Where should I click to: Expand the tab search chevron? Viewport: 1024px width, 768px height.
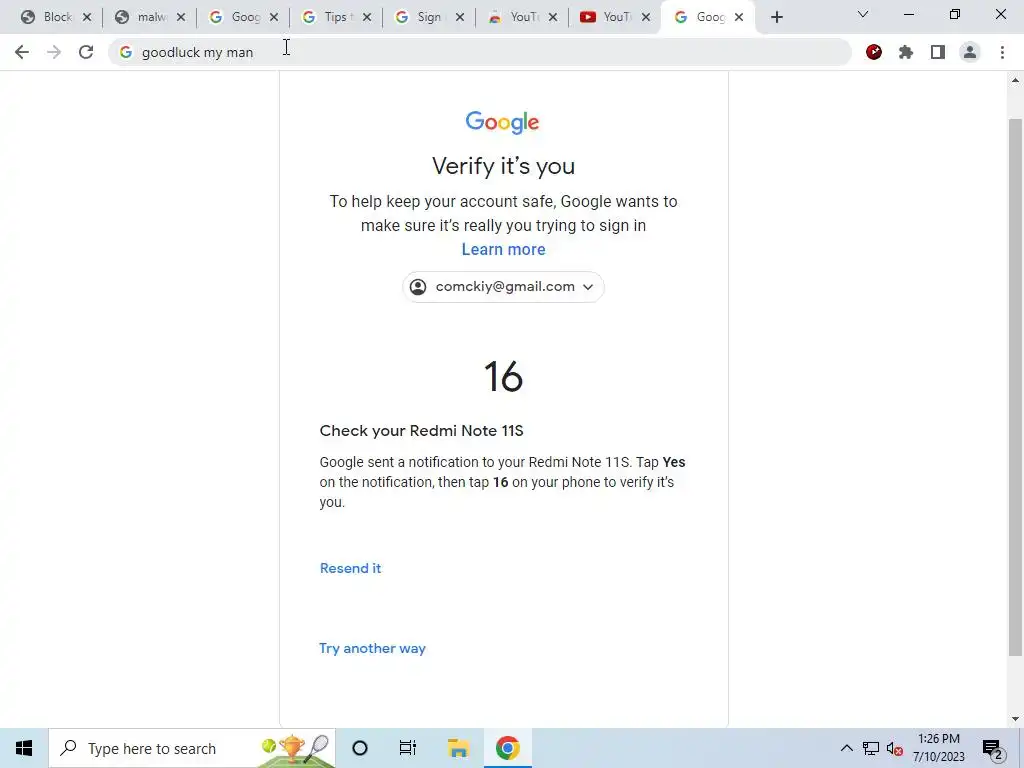(863, 14)
